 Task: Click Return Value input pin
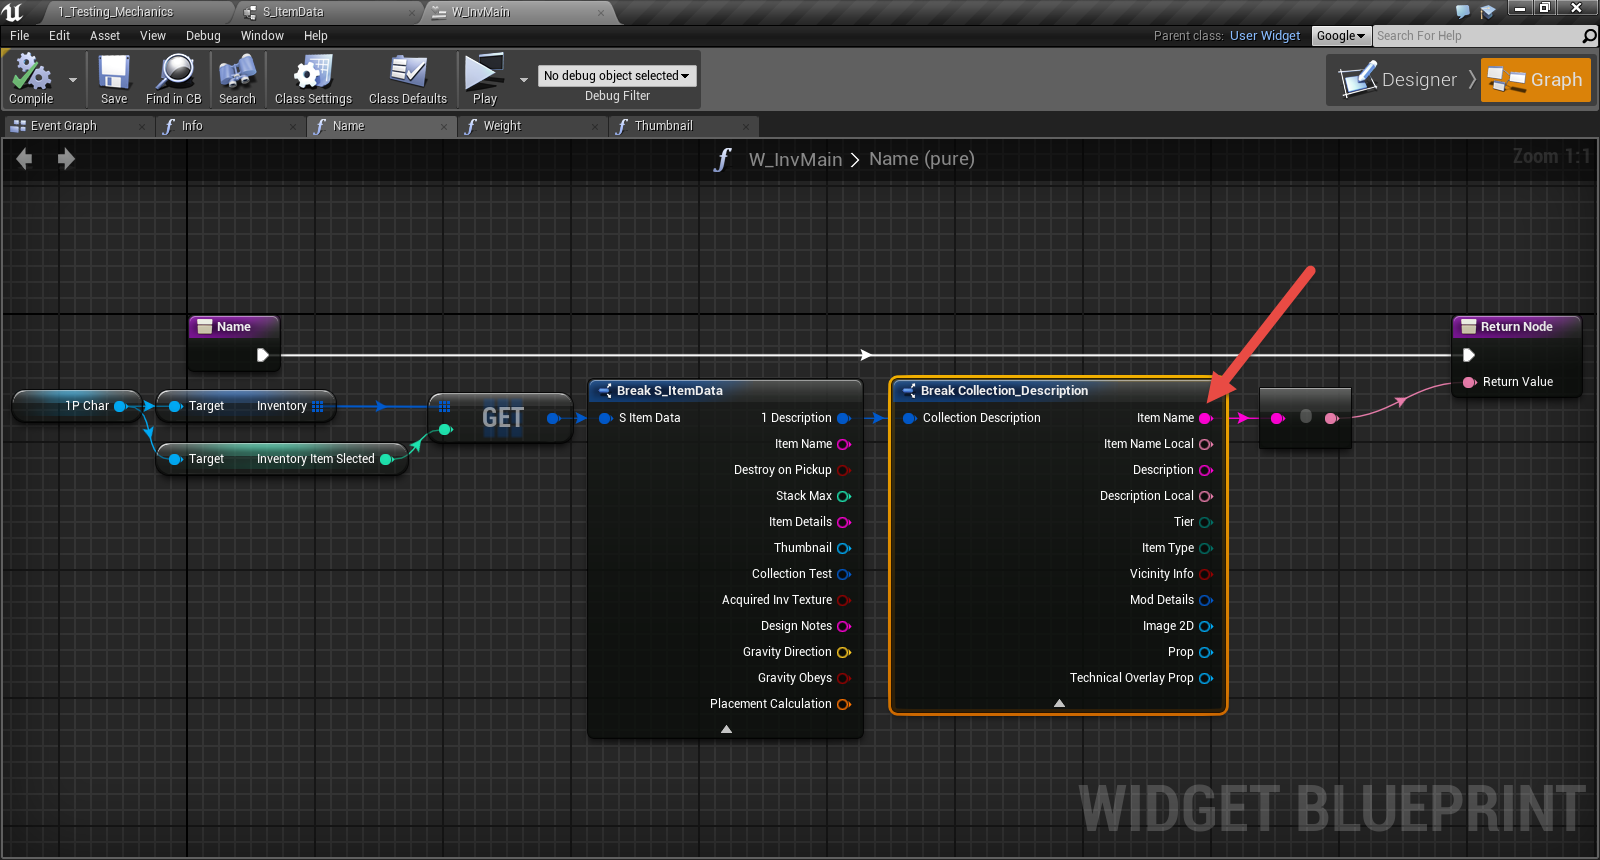click(1469, 382)
